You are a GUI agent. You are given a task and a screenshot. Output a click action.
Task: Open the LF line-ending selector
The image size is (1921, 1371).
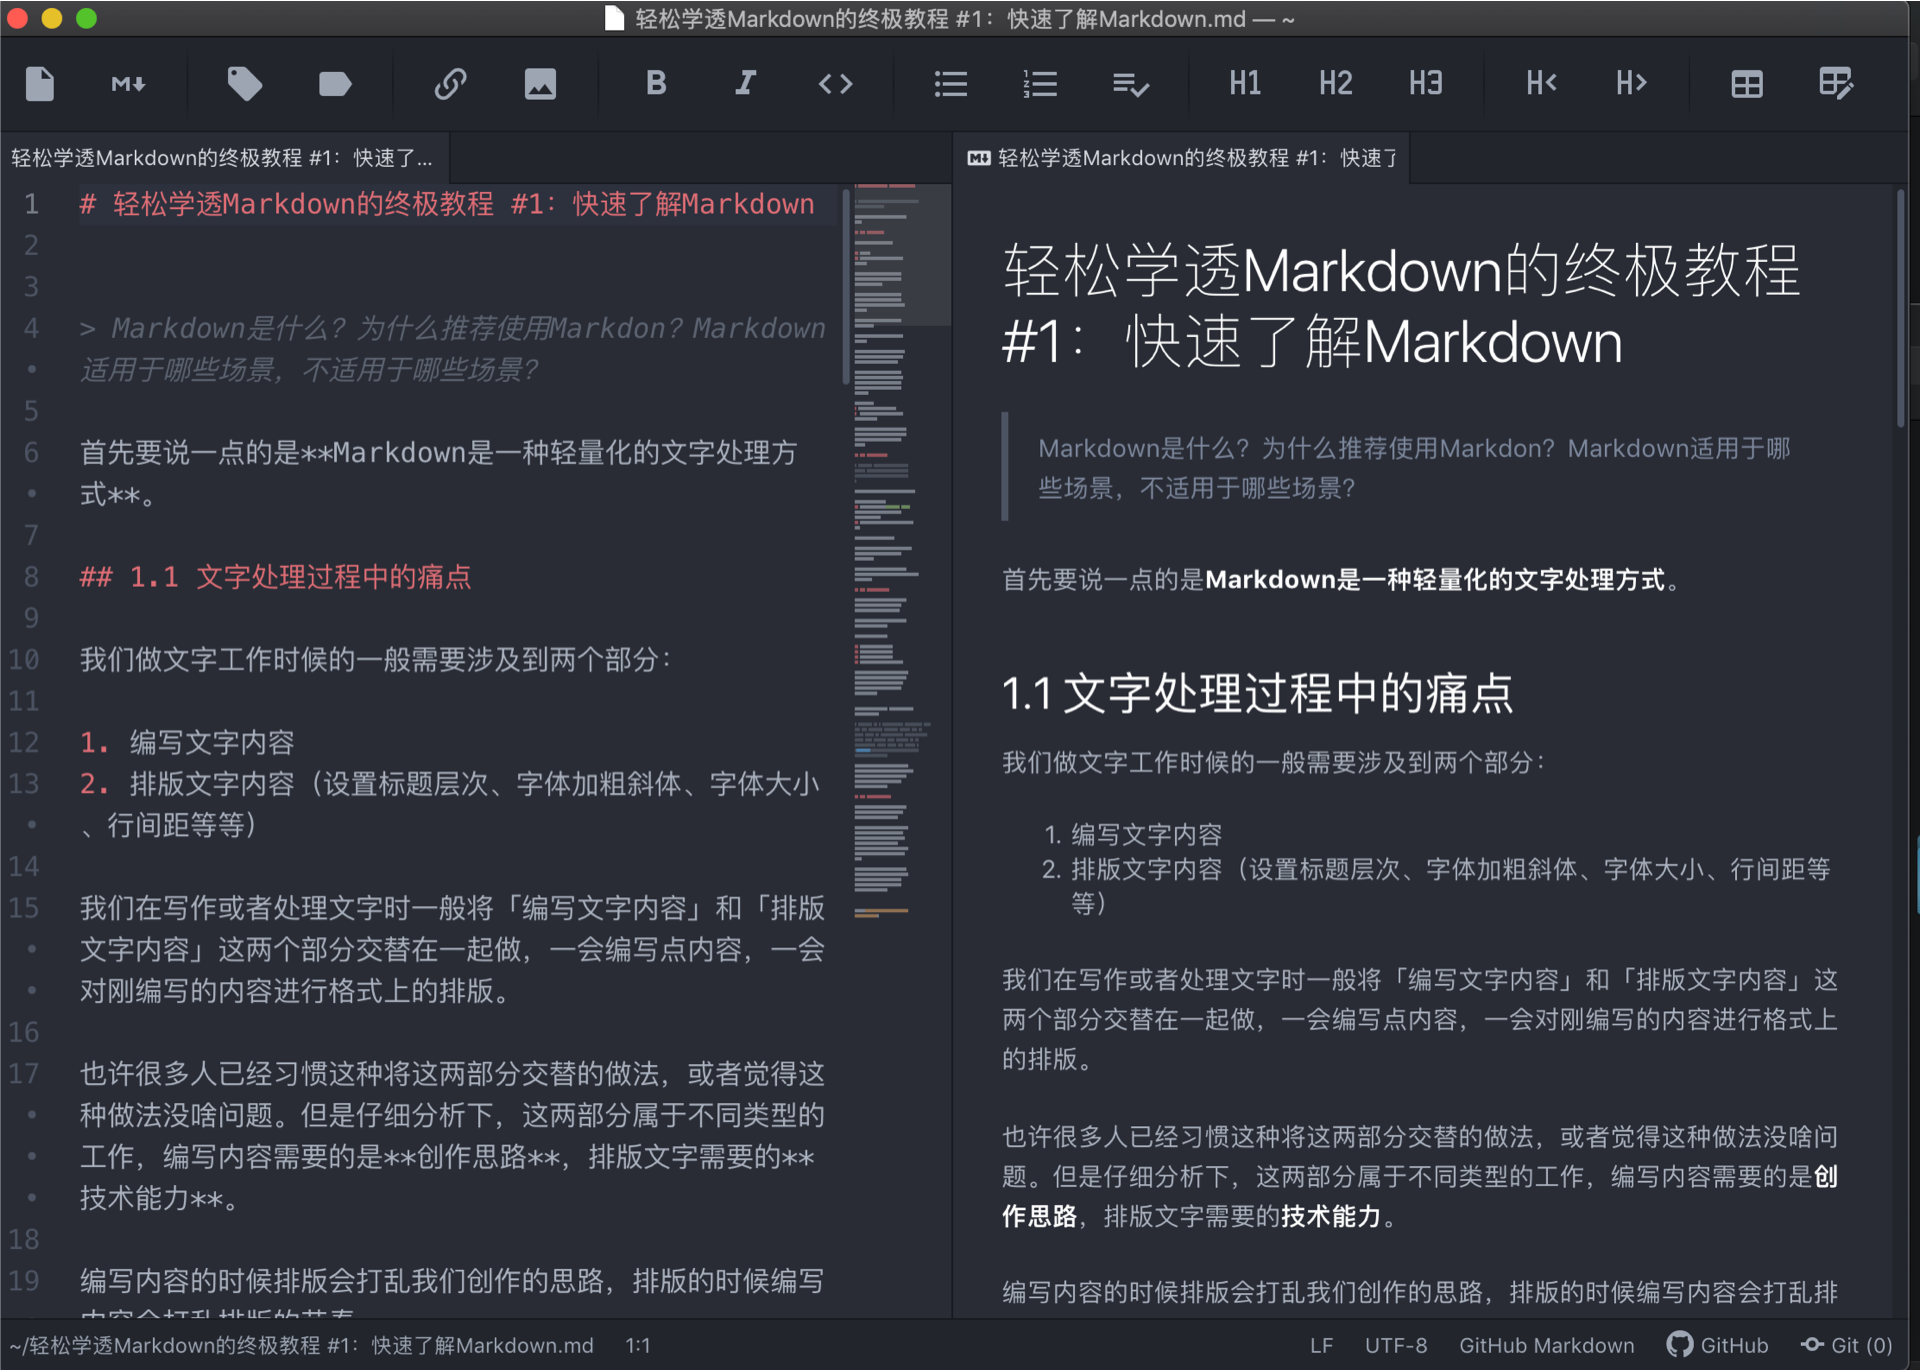point(1322,1345)
